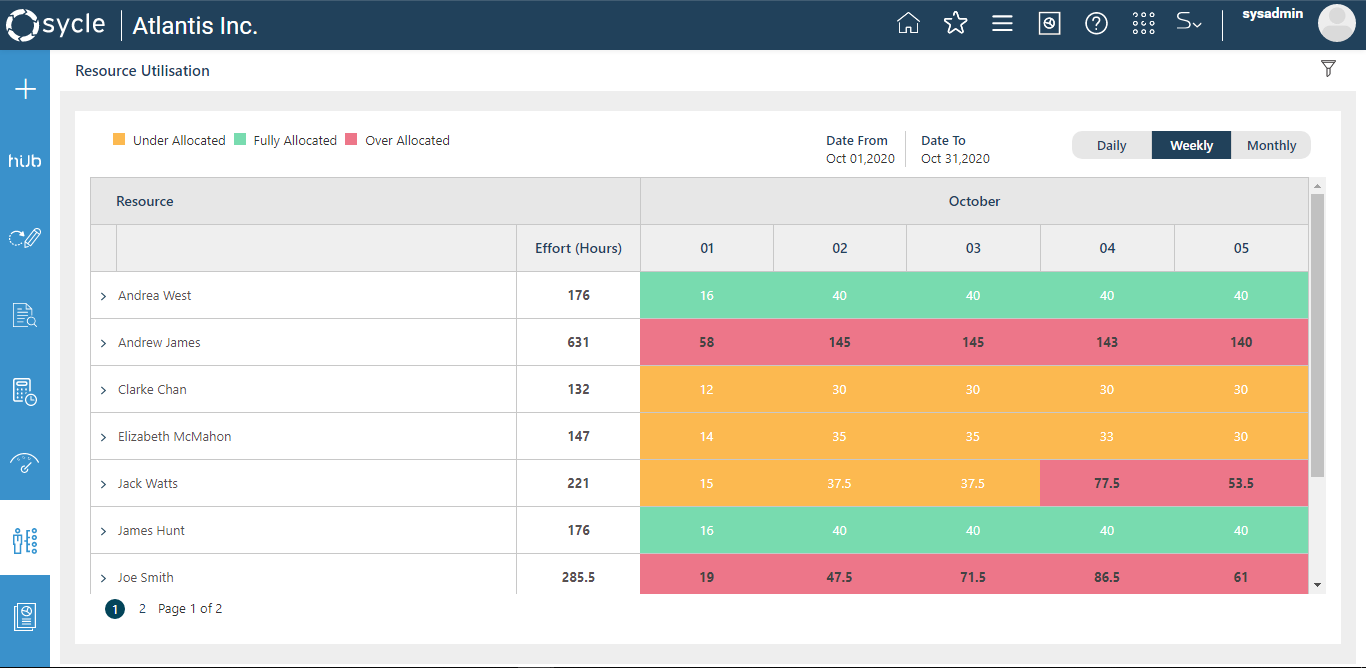Go to page 2
Viewport: 1366px width, 668px height.
[x=142, y=608]
